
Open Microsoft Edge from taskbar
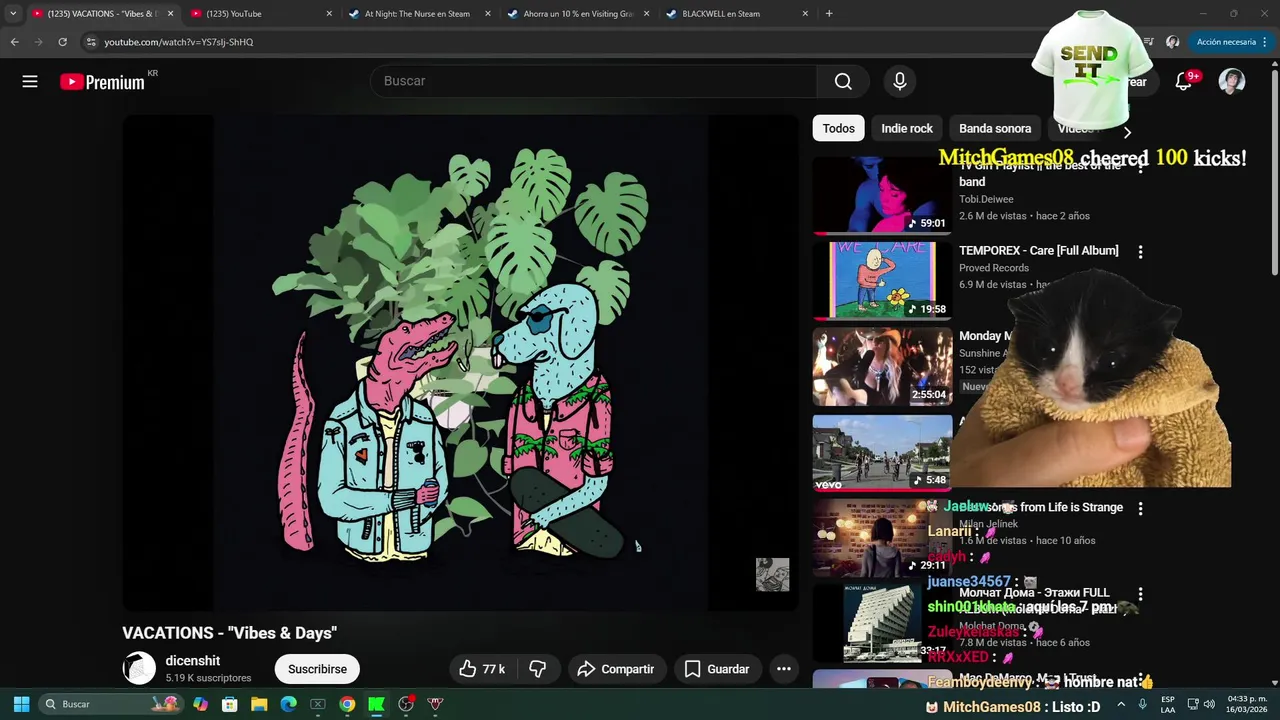[x=288, y=704]
